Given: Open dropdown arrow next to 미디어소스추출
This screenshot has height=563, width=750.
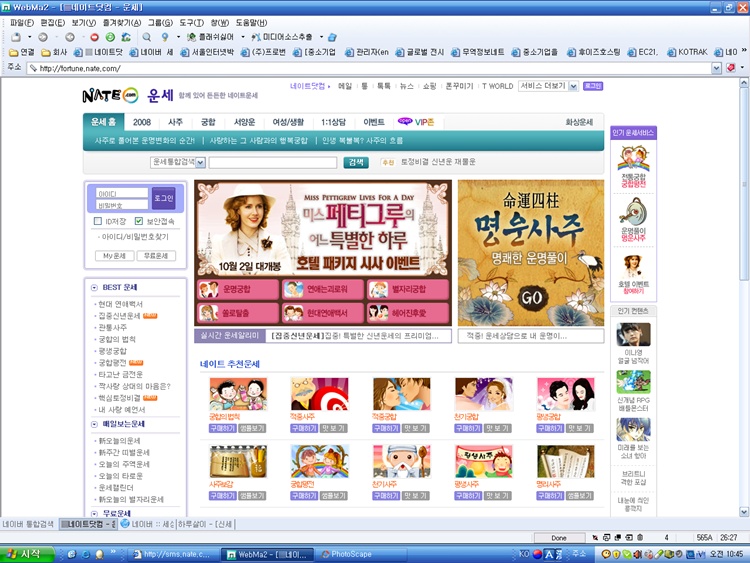Looking at the screenshot, I should point(321,37).
